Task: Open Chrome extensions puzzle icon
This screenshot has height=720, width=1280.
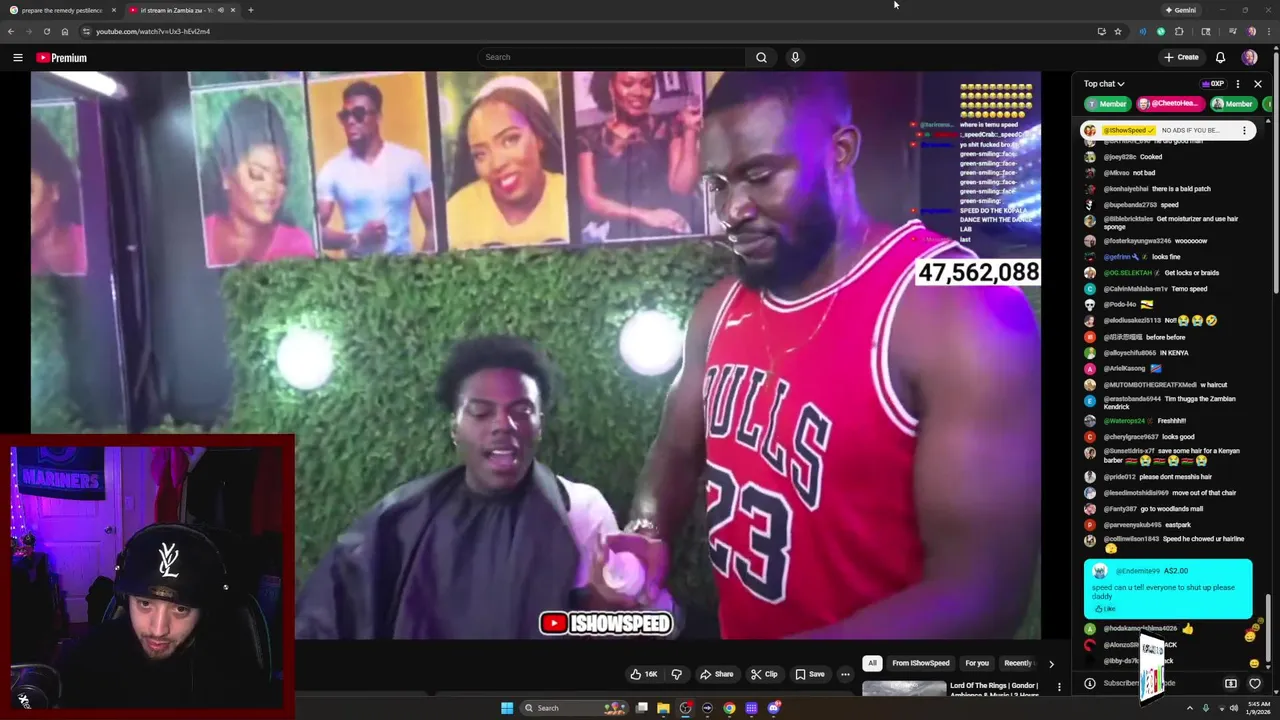Action: (1179, 31)
